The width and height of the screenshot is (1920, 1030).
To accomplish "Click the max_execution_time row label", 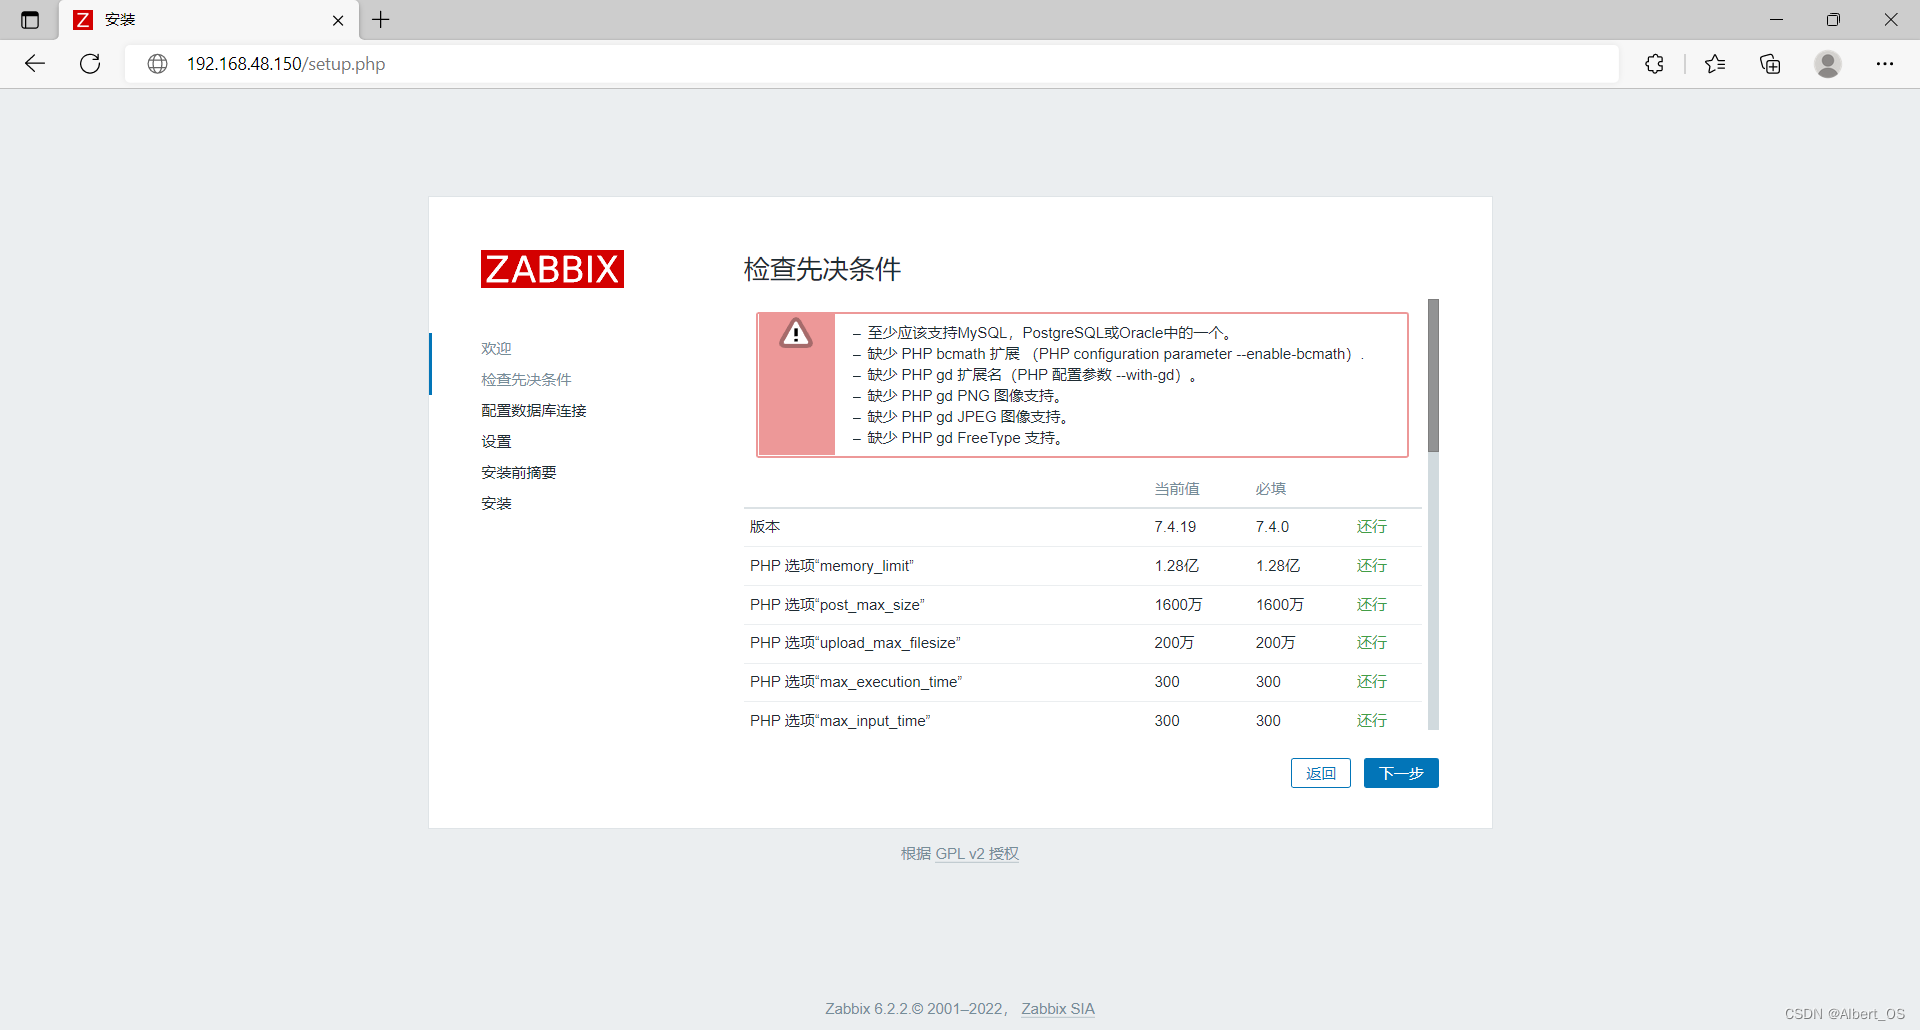I will point(856,681).
